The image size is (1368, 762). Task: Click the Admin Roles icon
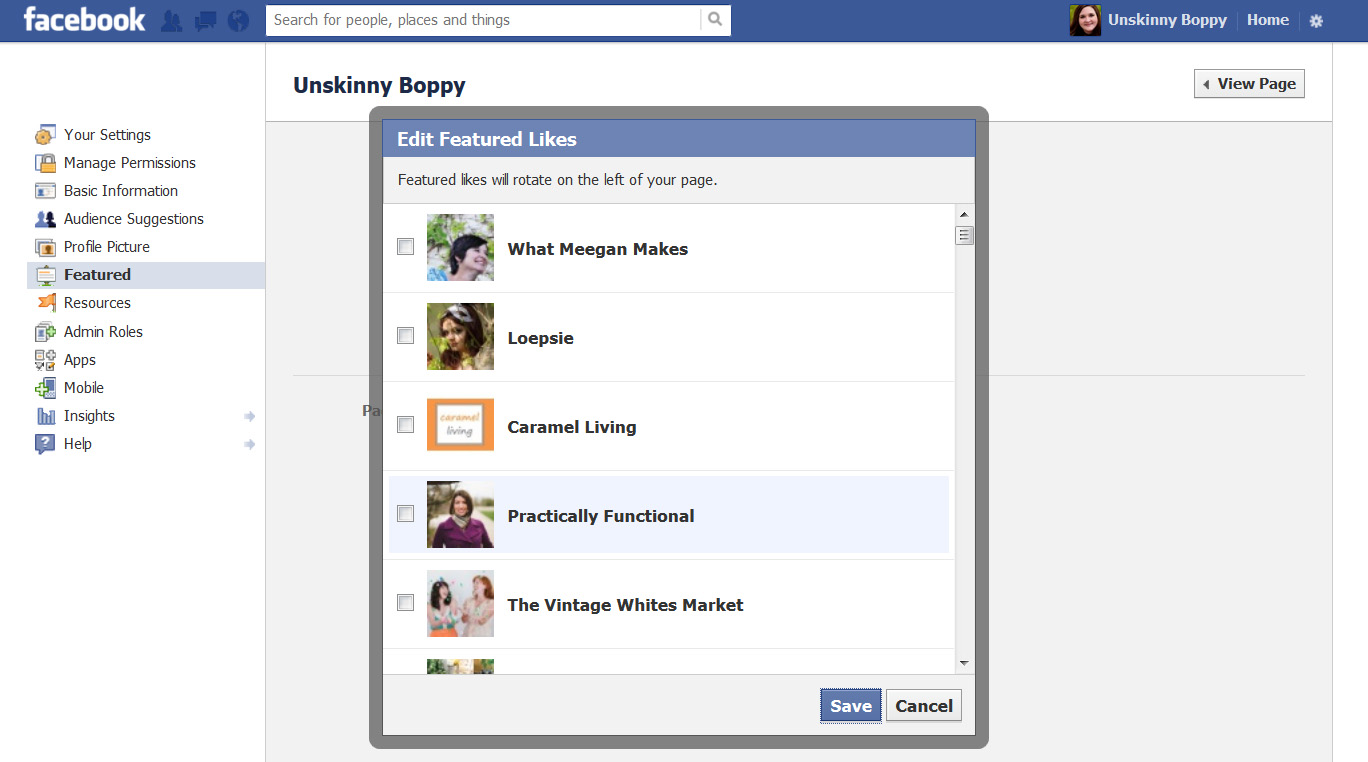(45, 332)
